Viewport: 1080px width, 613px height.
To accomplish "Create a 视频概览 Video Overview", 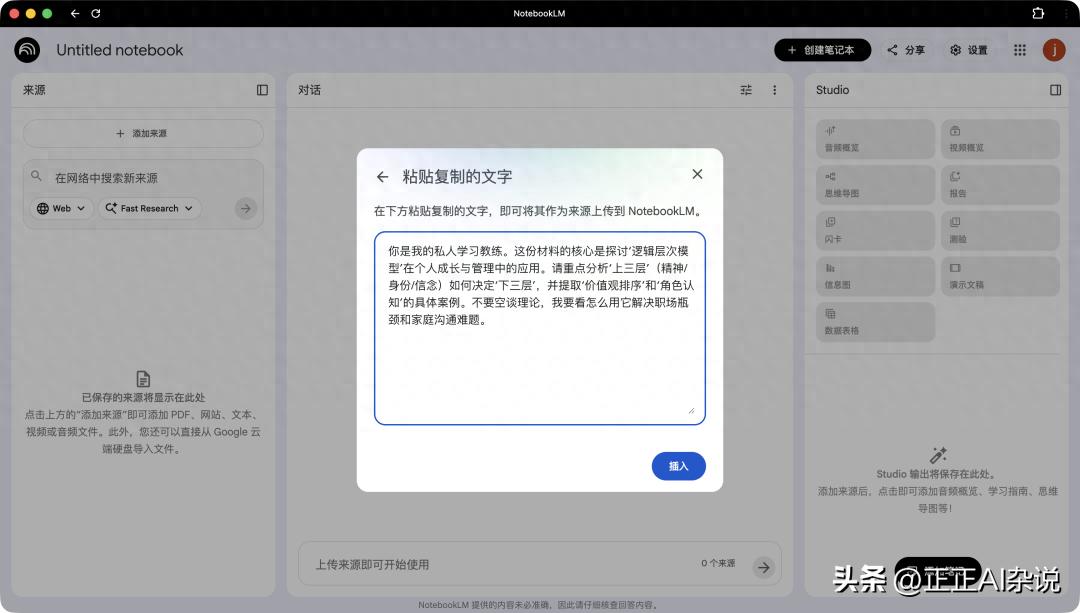I will (x=1000, y=138).
